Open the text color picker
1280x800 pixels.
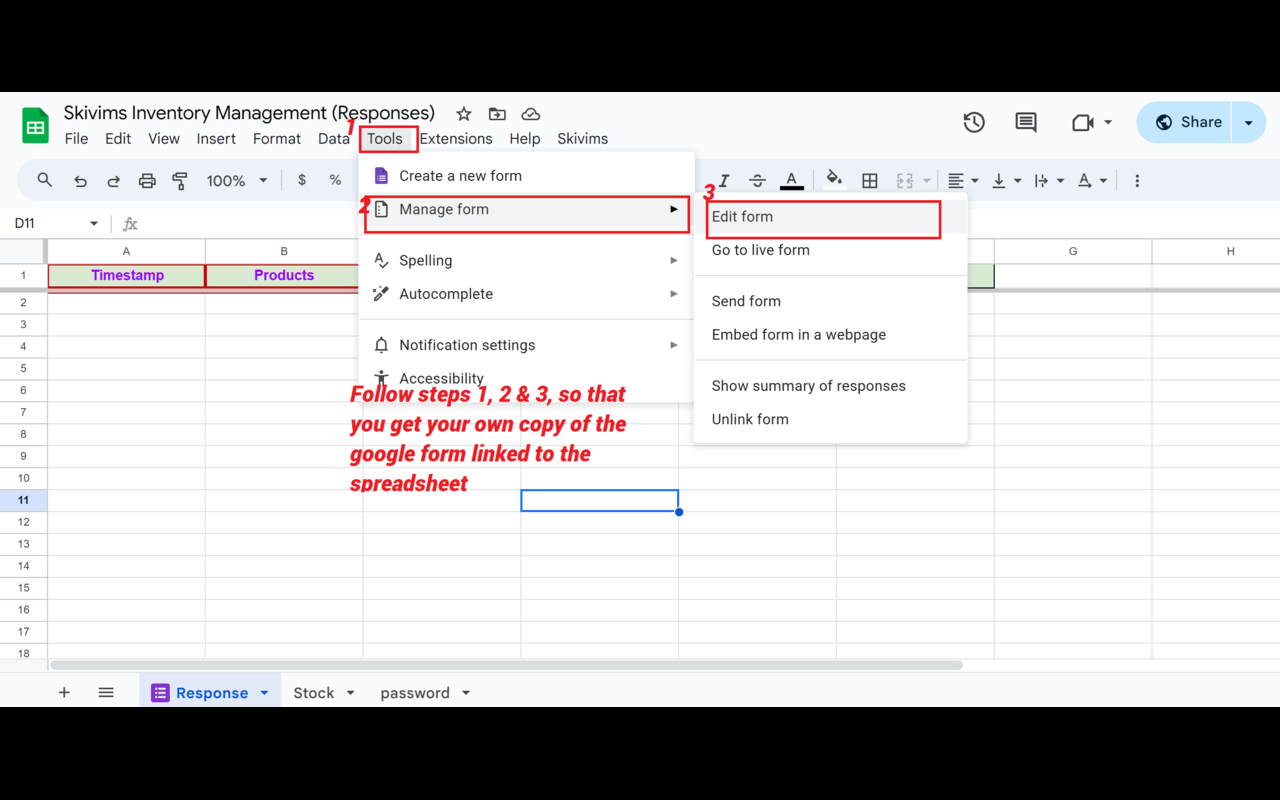tap(791, 181)
